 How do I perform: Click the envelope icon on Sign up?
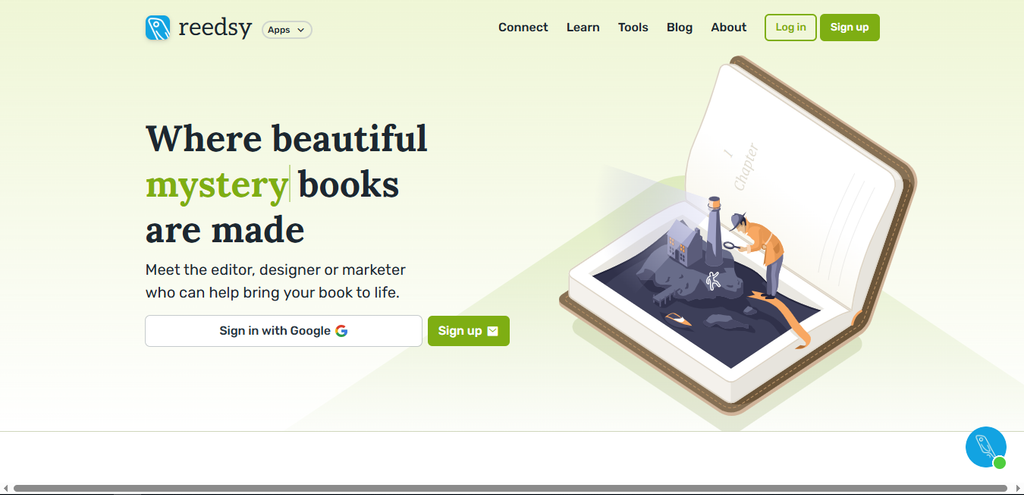click(493, 331)
